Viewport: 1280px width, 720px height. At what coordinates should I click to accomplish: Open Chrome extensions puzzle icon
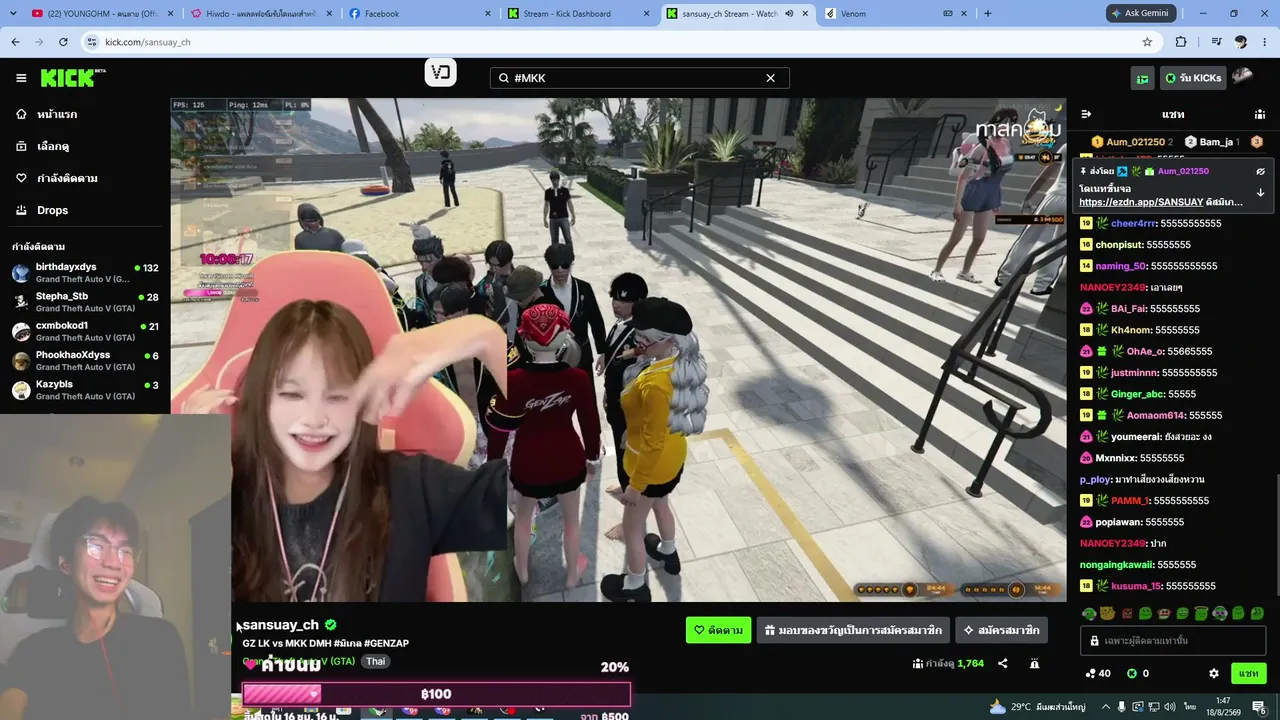(1181, 42)
